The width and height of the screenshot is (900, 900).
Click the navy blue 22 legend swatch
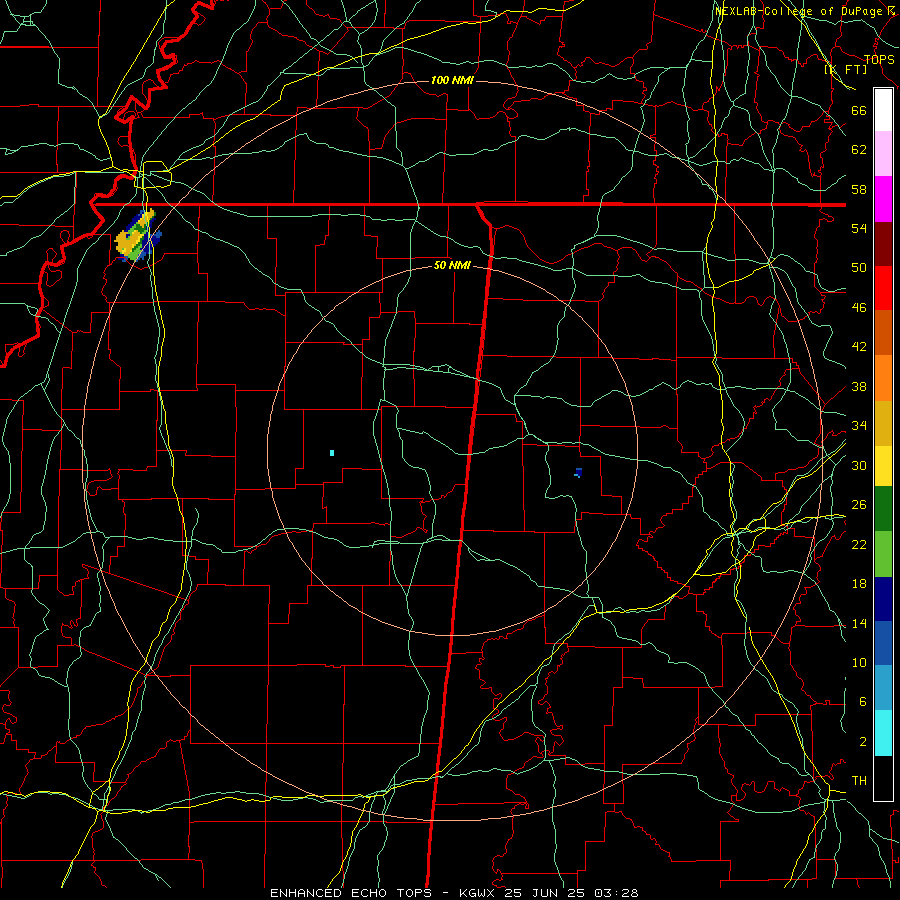pos(883,599)
